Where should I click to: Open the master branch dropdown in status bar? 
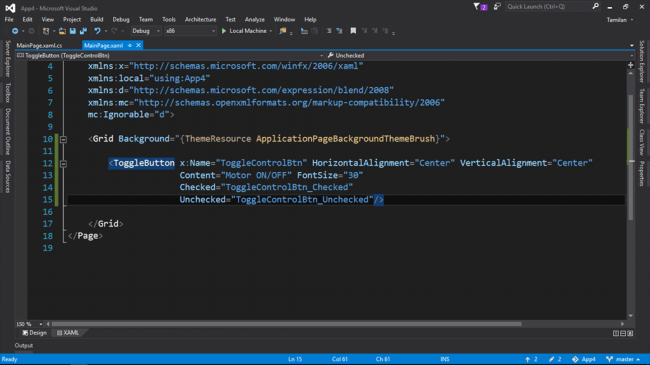pyautogui.click(x=623, y=359)
